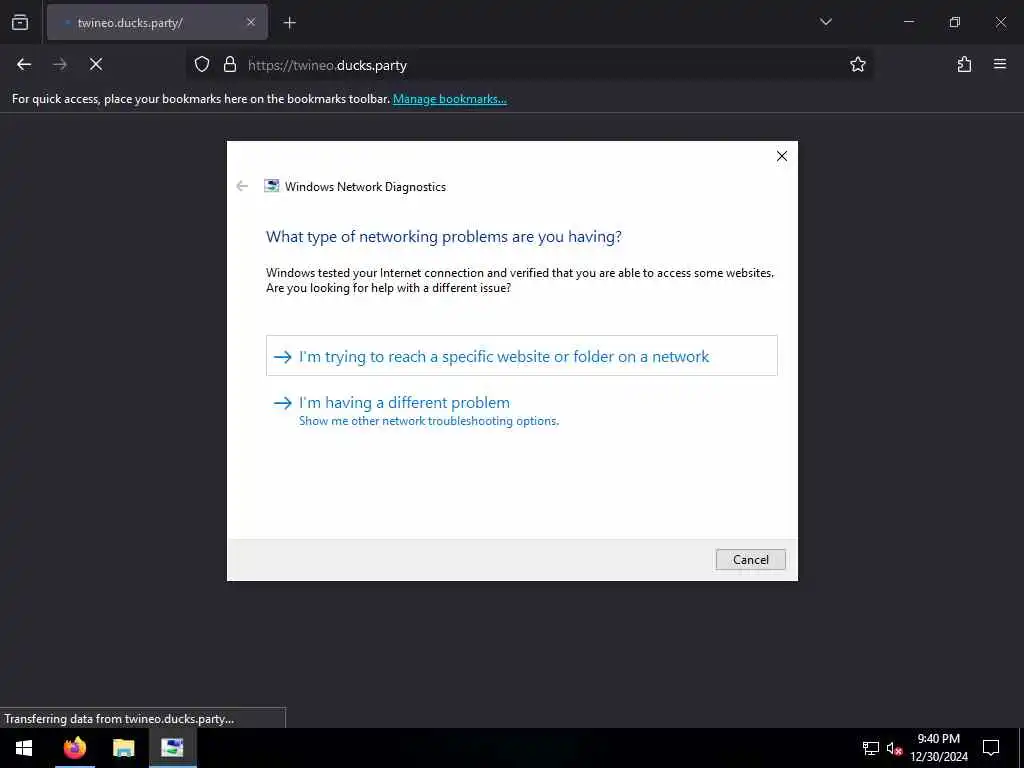Open Manage bookmarks link
The width and height of the screenshot is (1024, 768).
coord(449,99)
